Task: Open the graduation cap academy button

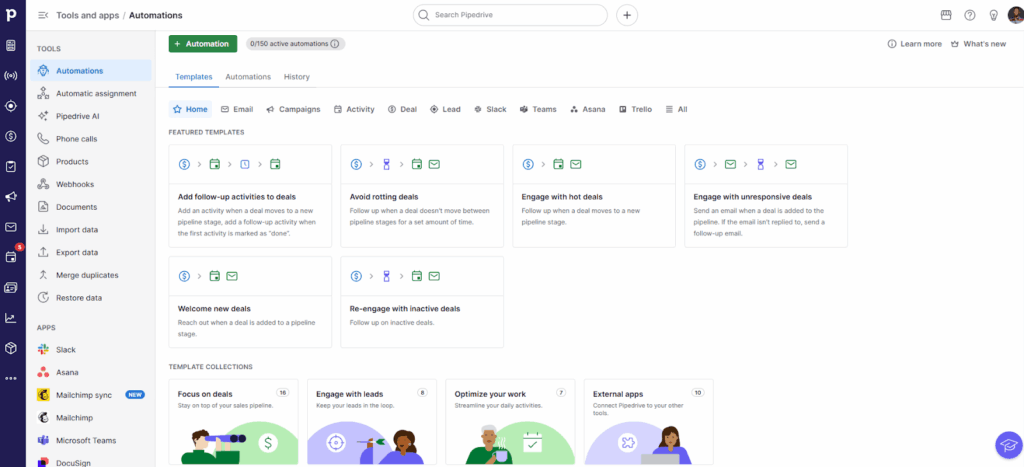Action: (x=1008, y=444)
